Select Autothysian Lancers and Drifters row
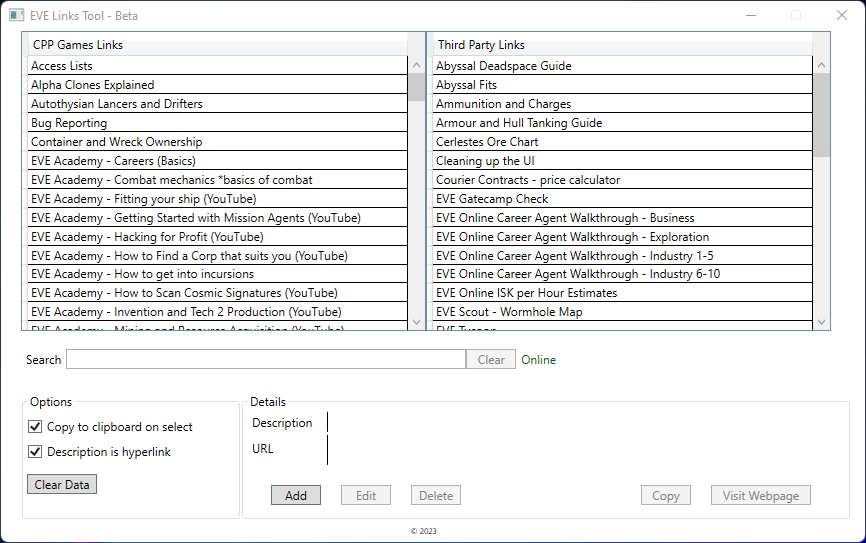Screen dimensions: 866x543 (x=218, y=104)
